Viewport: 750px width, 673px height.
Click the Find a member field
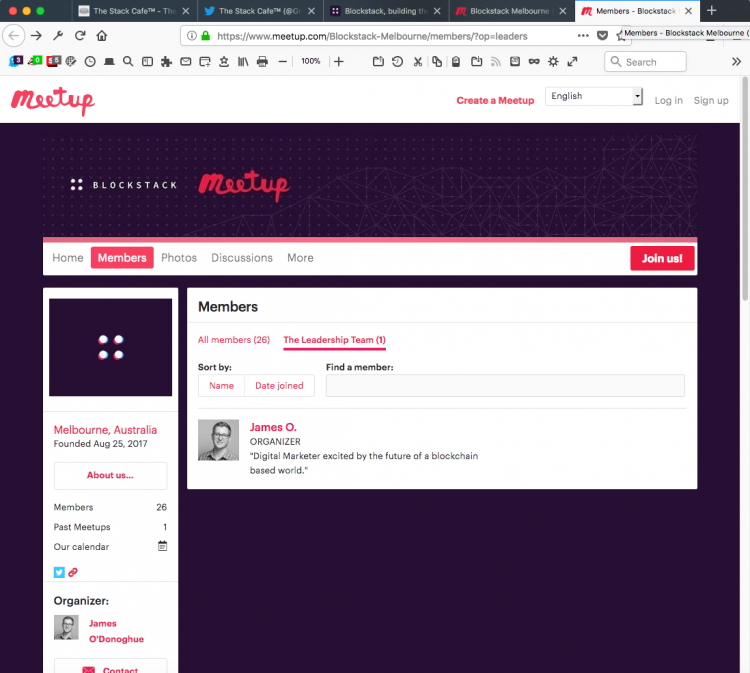pyautogui.click(x=505, y=386)
